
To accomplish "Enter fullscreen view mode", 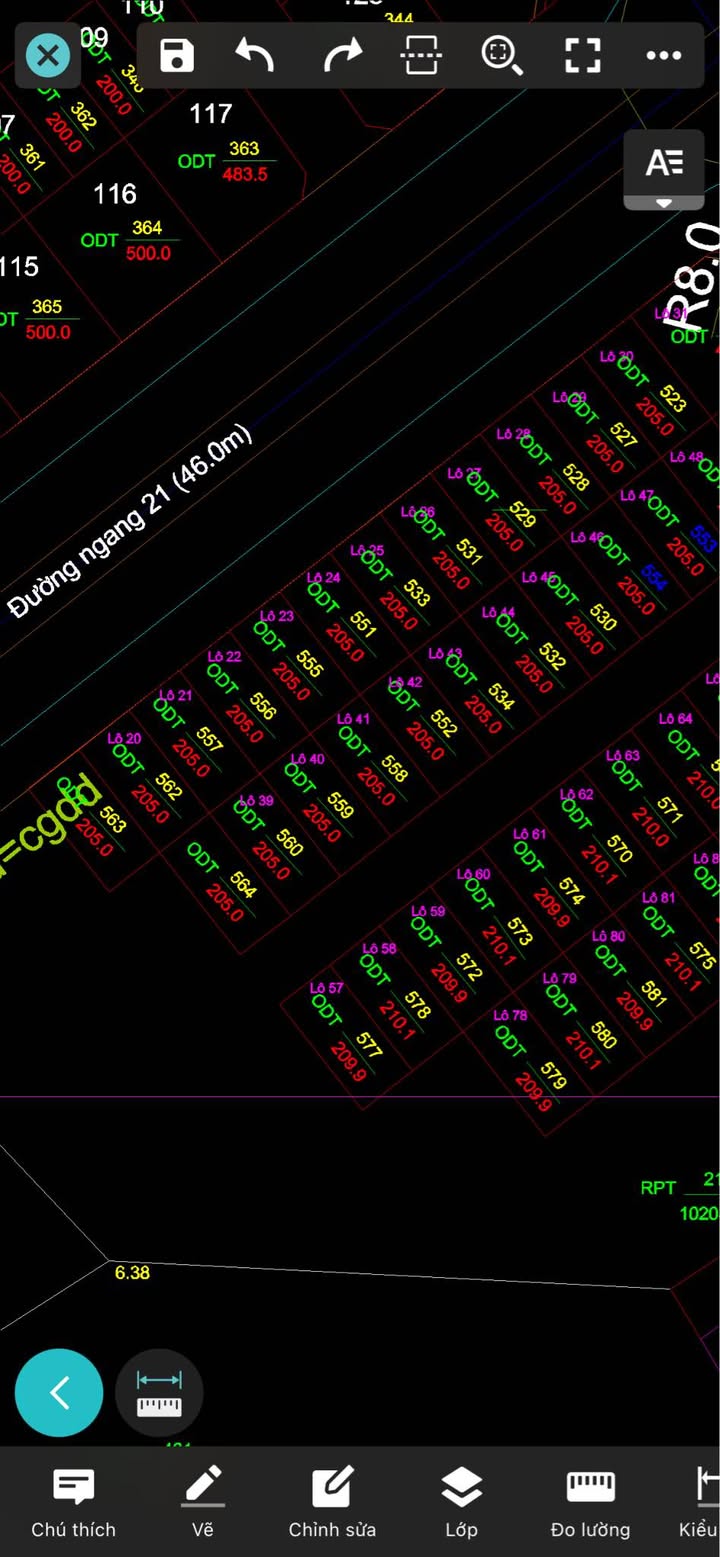I will click(582, 55).
